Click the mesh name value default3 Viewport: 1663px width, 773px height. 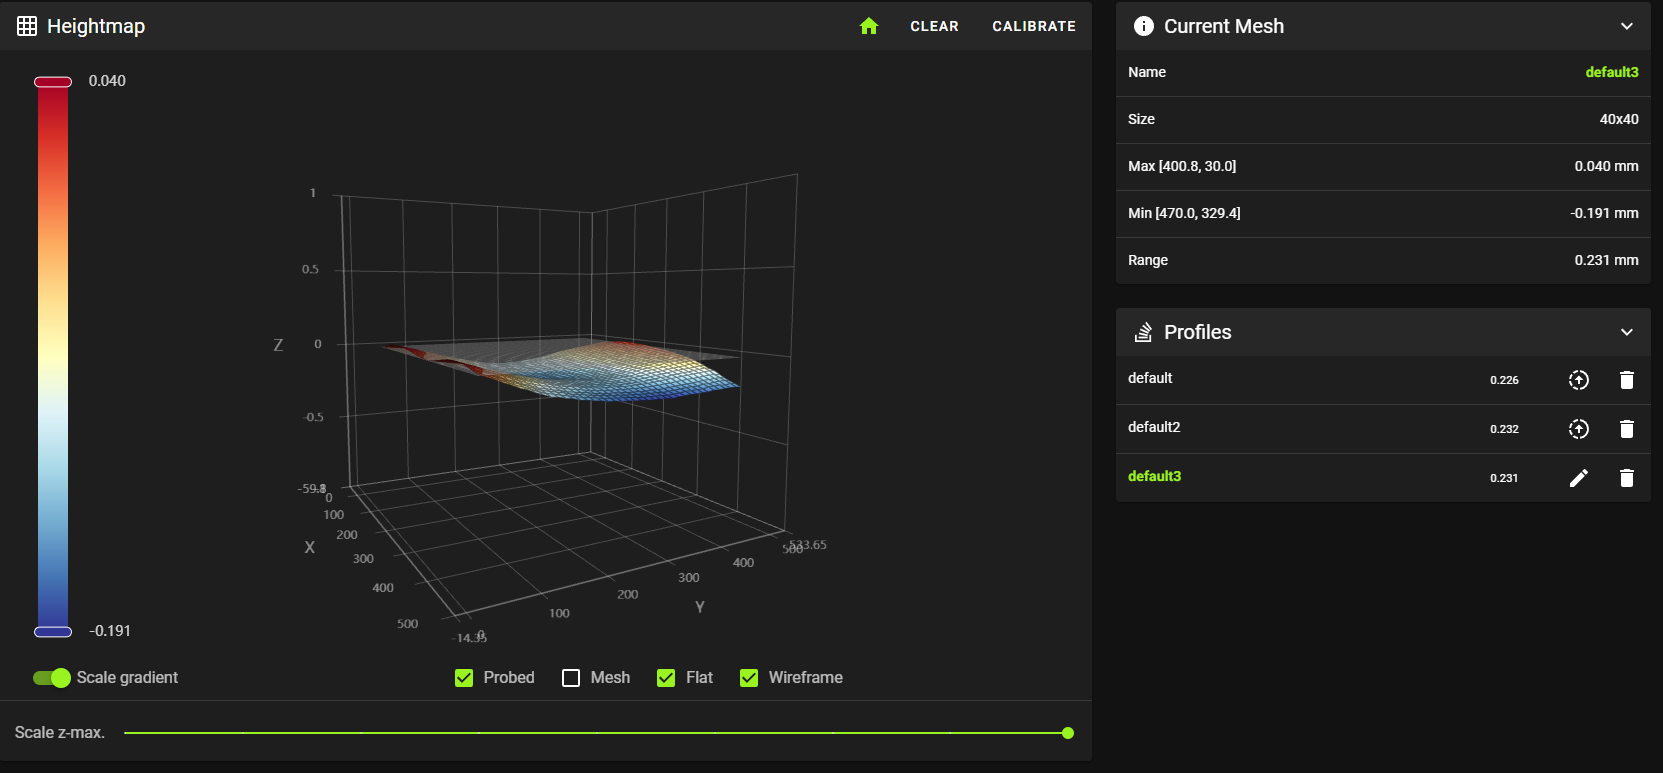[1612, 72]
